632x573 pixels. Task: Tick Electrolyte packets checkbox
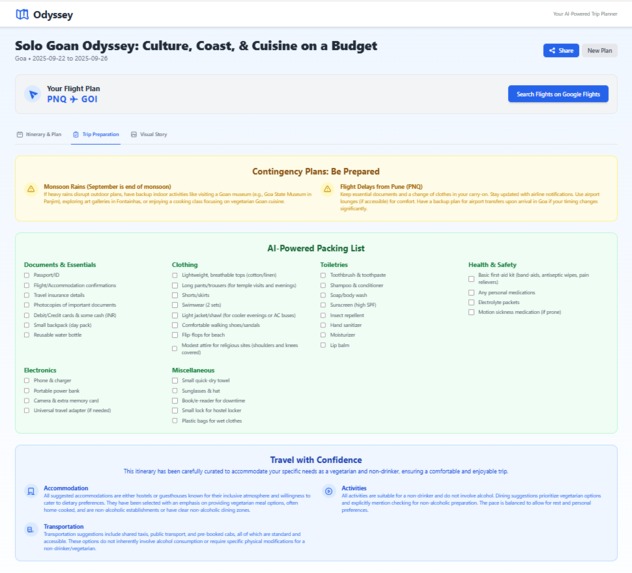471,302
